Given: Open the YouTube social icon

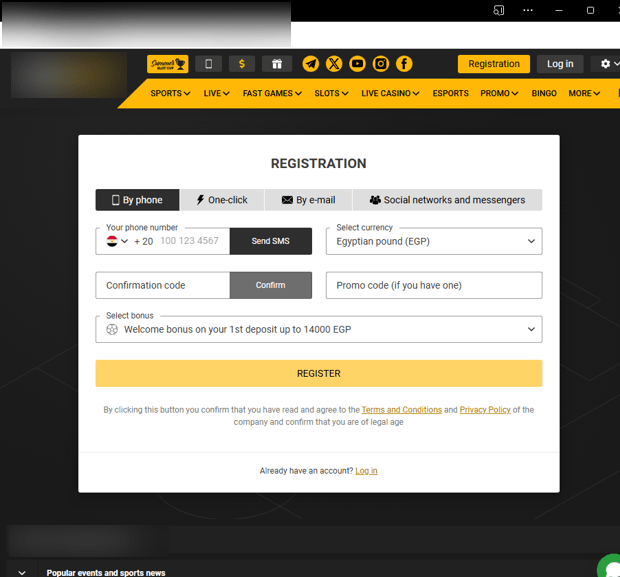Looking at the screenshot, I should click(x=357, y=64).
